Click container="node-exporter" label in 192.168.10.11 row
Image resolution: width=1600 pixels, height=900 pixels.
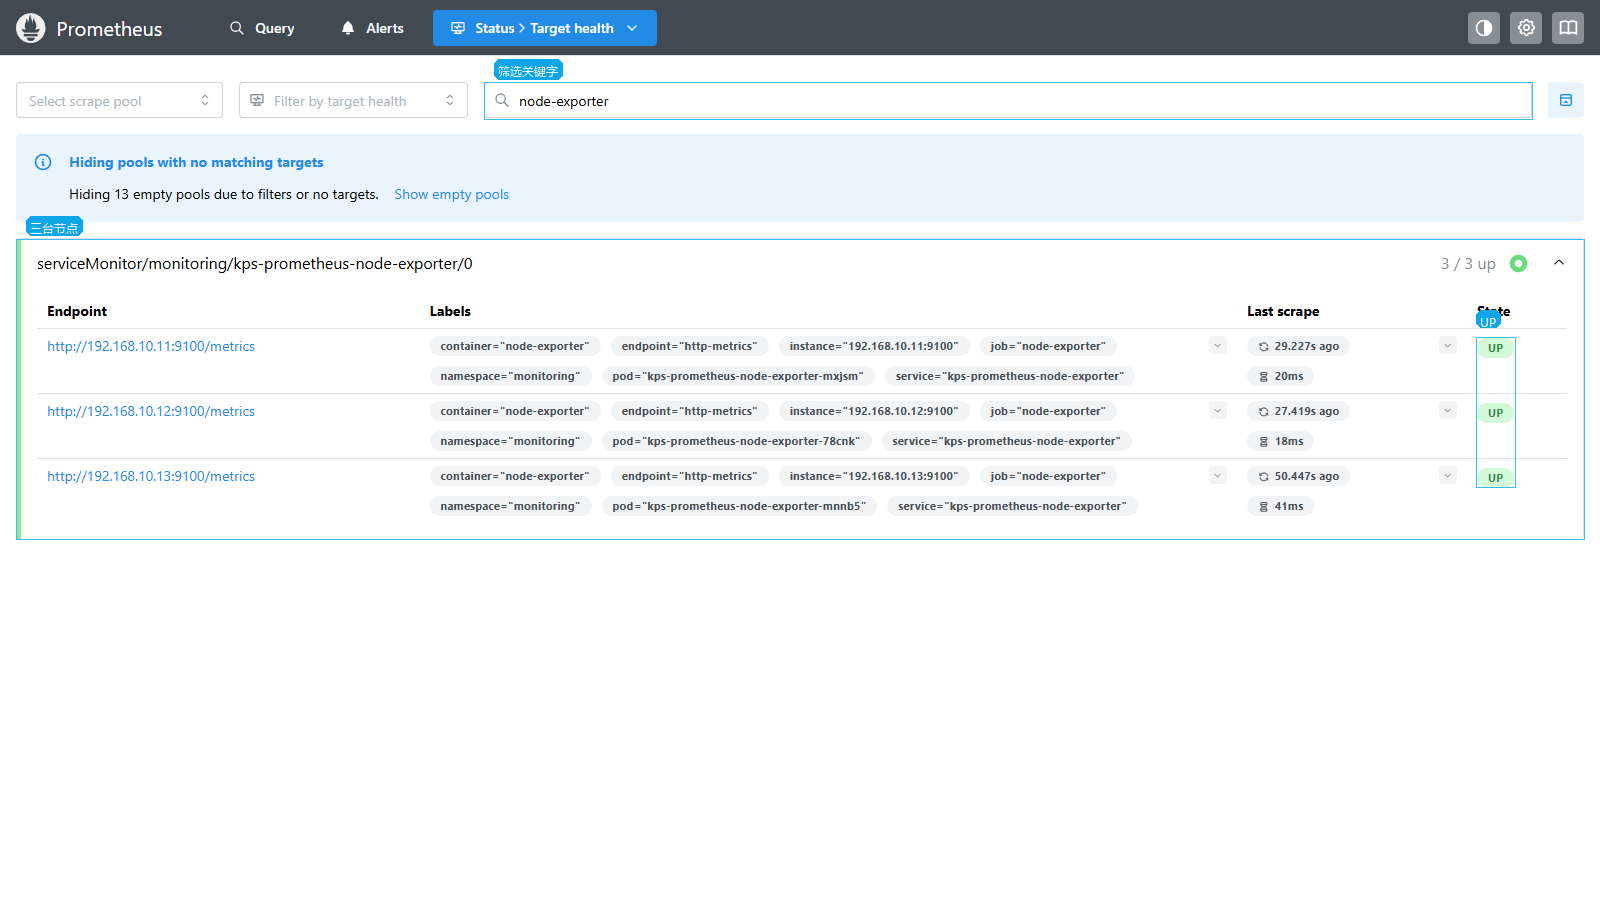515,346
